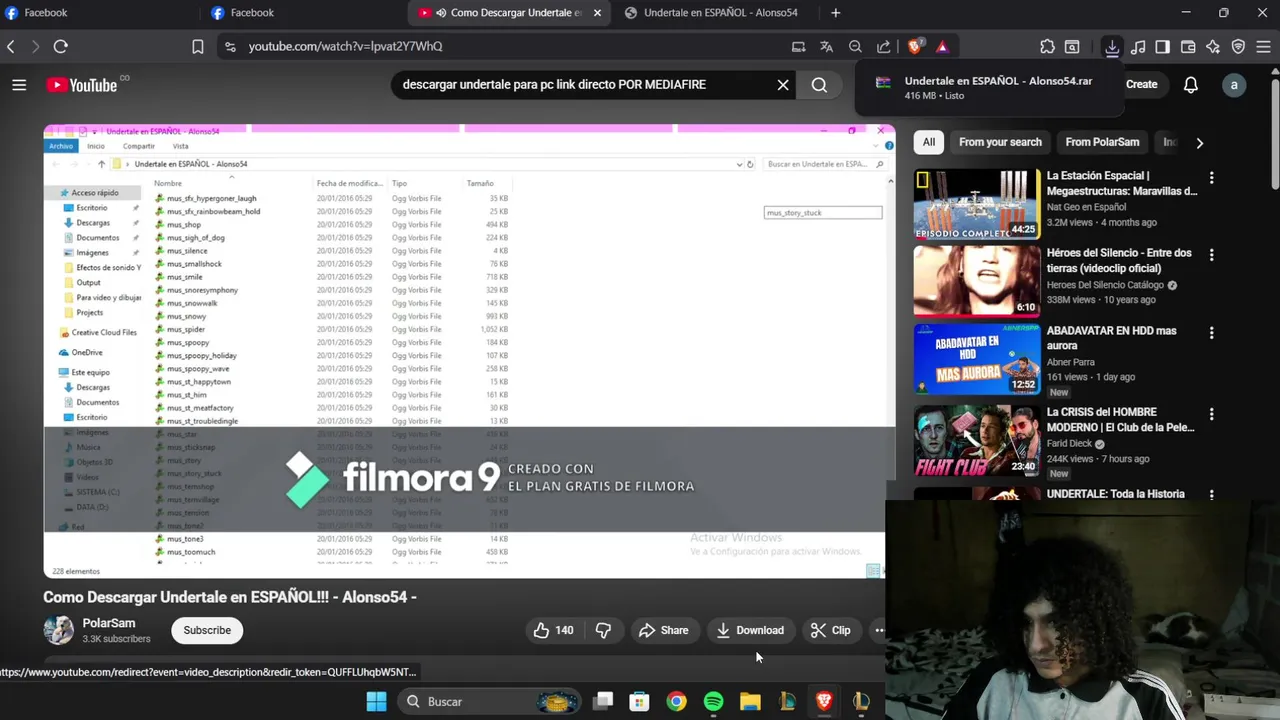
Task: Open Brave Rewards triangle icon
Action: pyautogui.click(x=942, y=46)
